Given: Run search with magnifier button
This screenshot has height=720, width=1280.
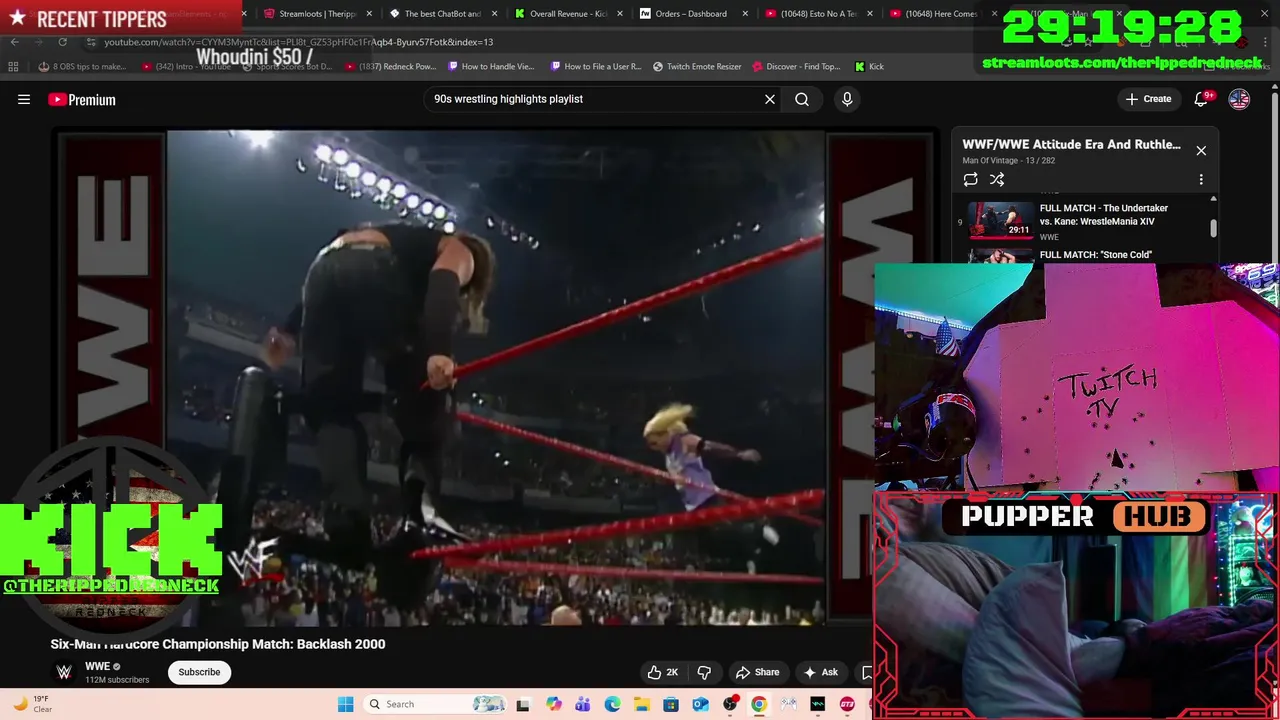Looking at the screenshot, I should [x=802, y=99].
